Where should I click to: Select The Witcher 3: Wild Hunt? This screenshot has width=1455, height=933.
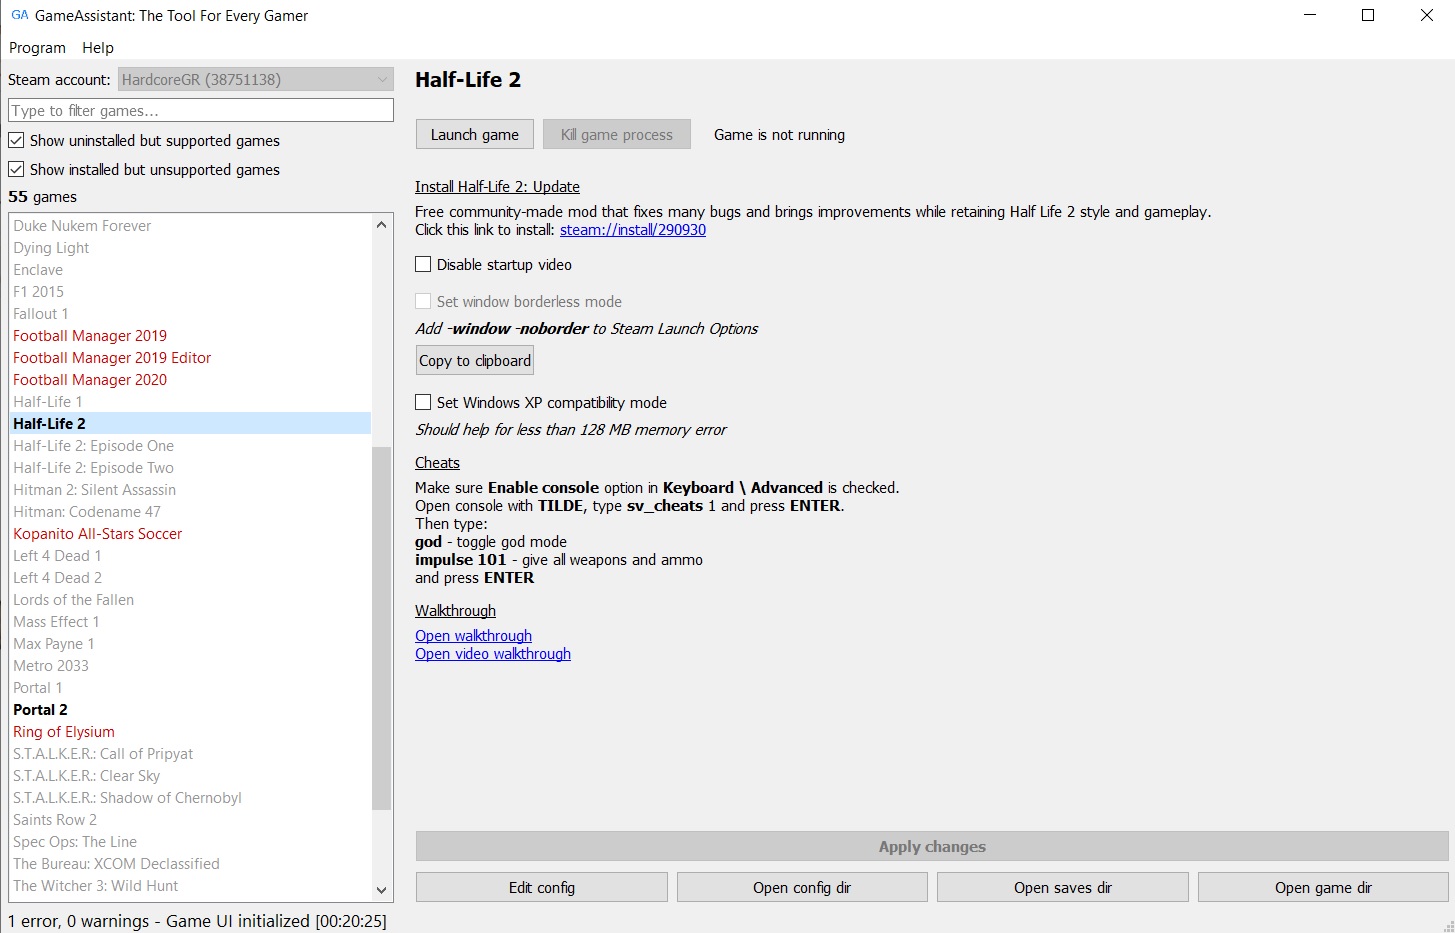pyautogui.click(x=190, y=886)
